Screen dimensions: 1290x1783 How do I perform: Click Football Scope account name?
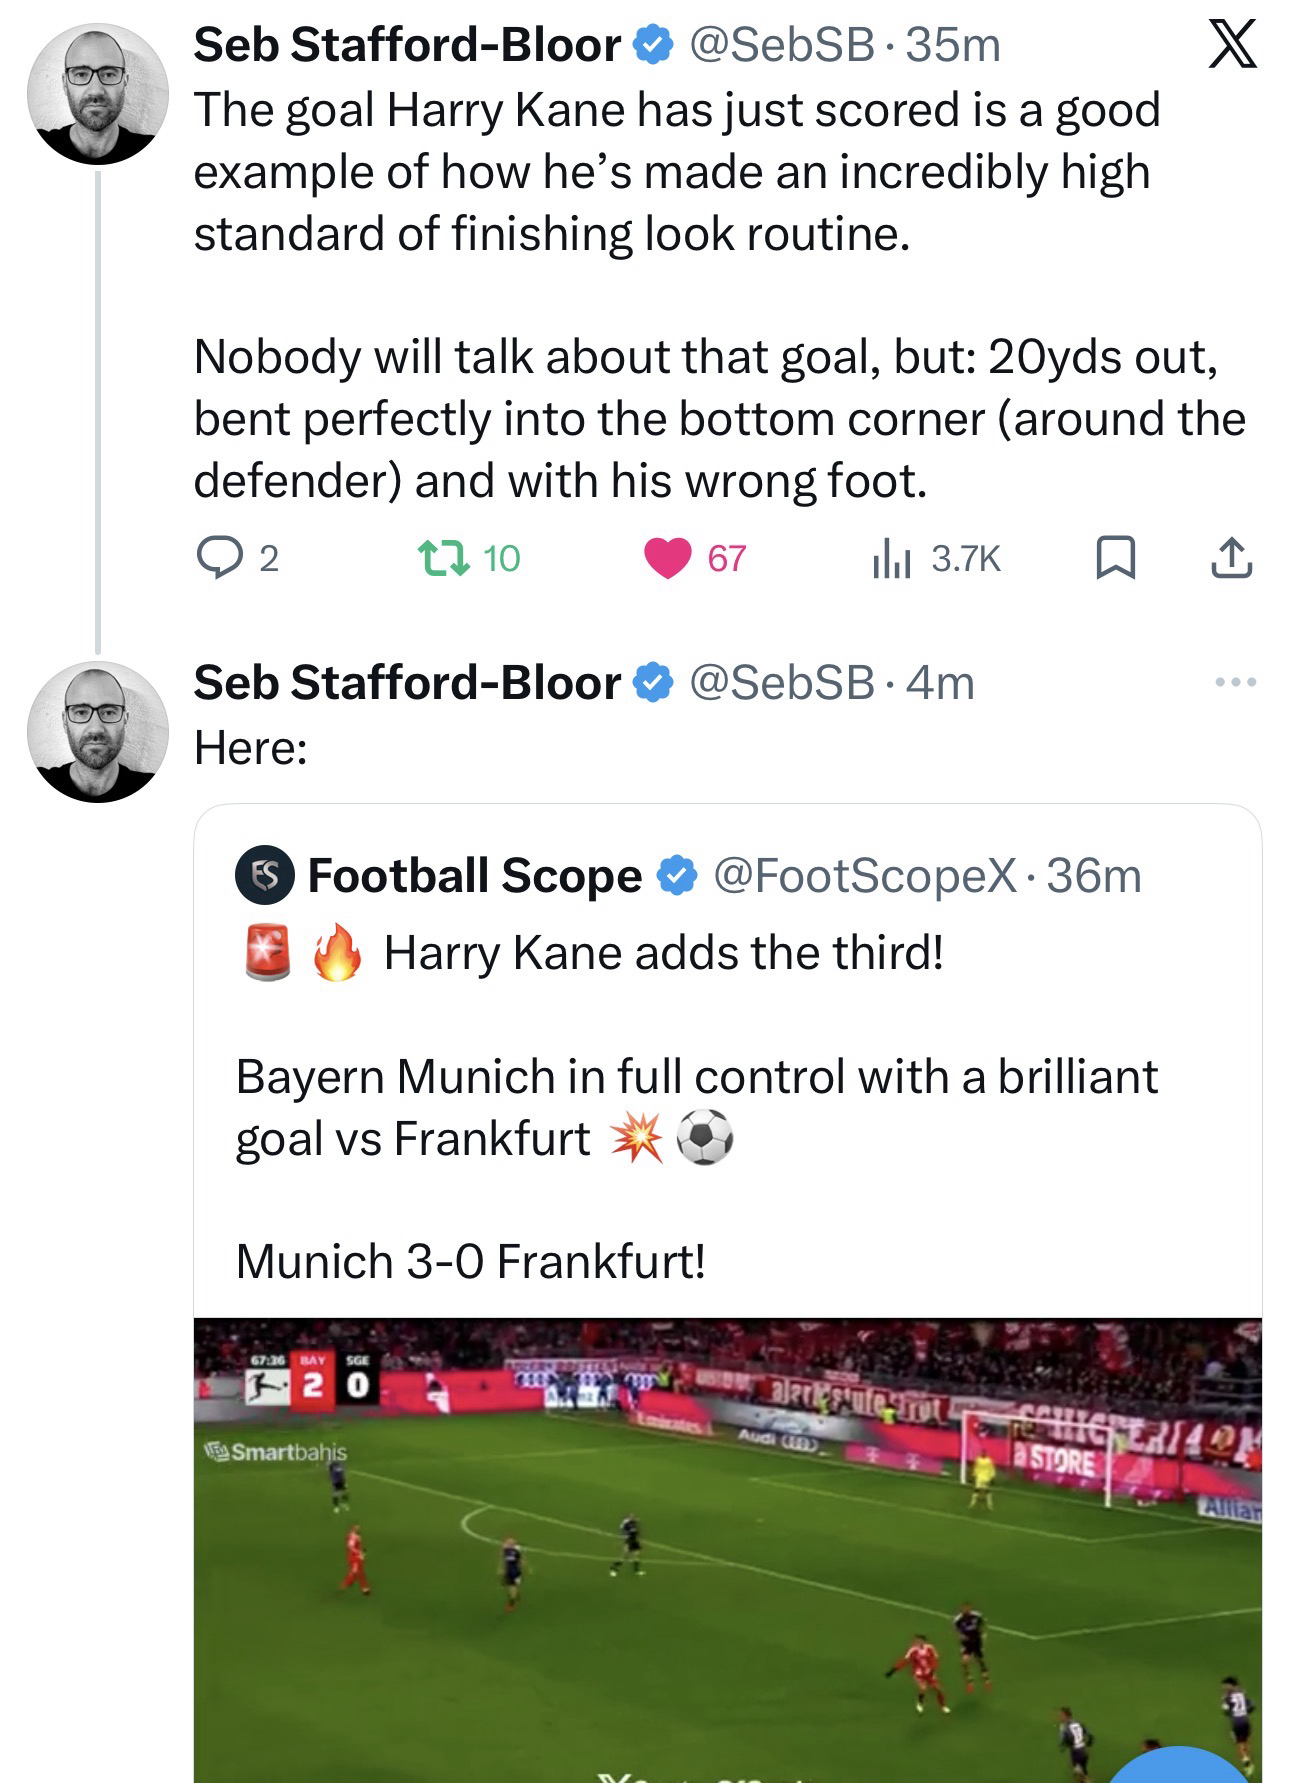click(474, 876)
